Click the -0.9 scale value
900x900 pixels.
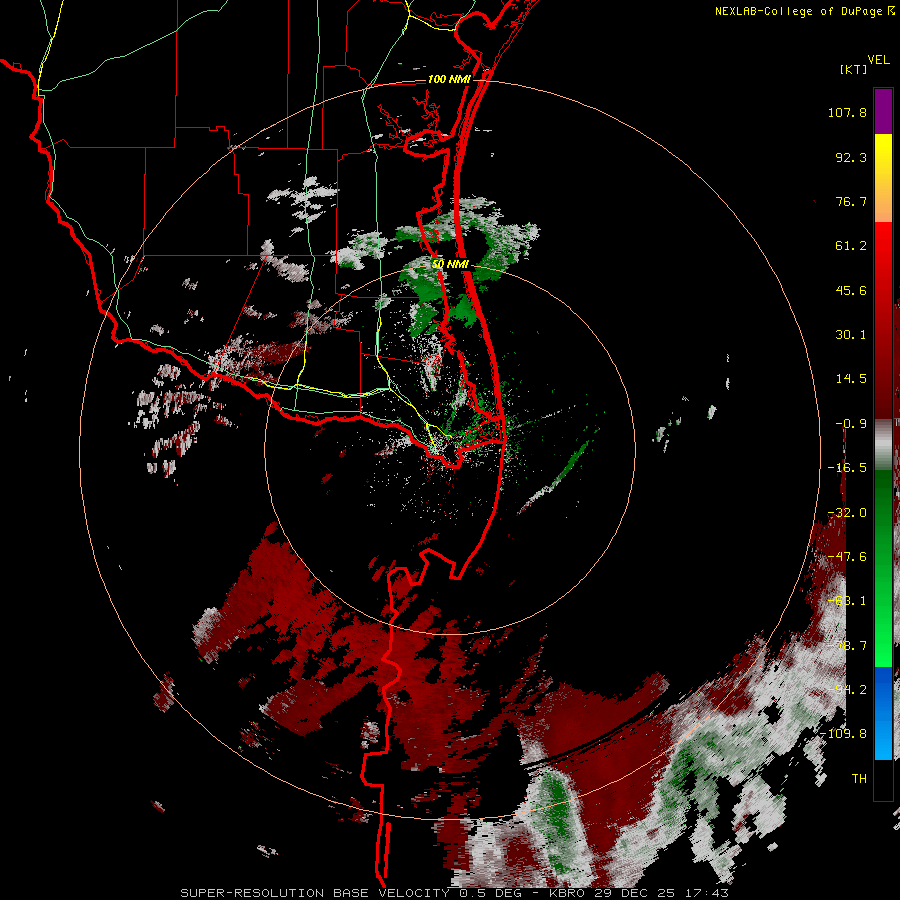[851, 424]
